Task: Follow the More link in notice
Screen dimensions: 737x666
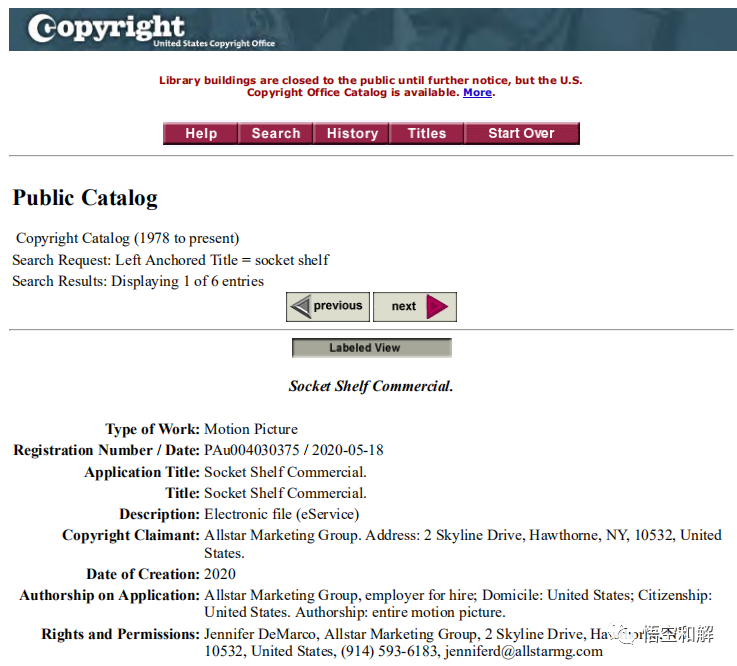Action: 478,93
